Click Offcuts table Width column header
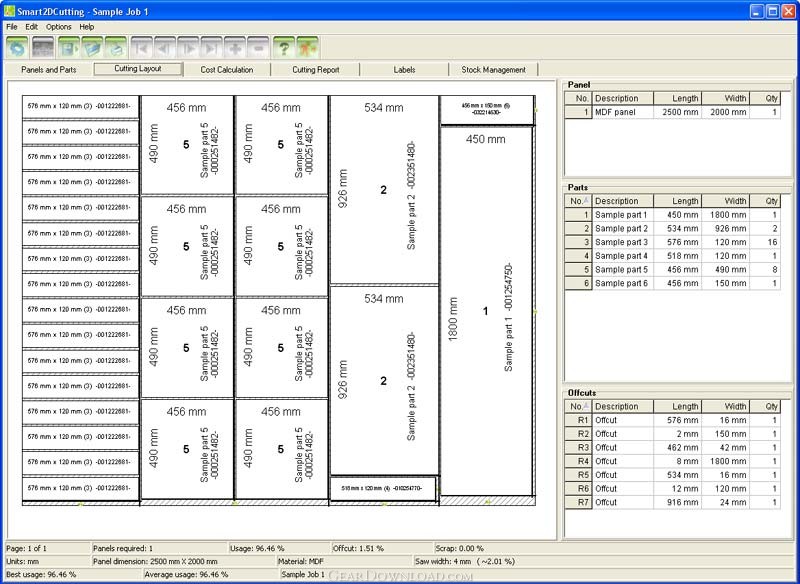The image size is (800, 584). click(x=726, y=407)
